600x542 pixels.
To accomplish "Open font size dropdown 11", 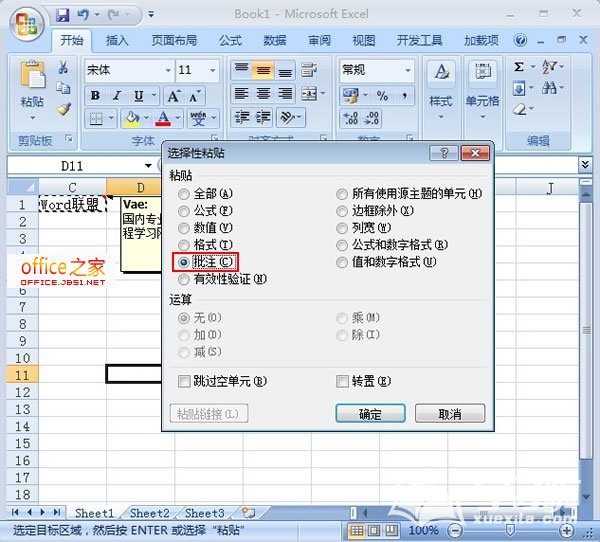I will click(x=212, y=70).
